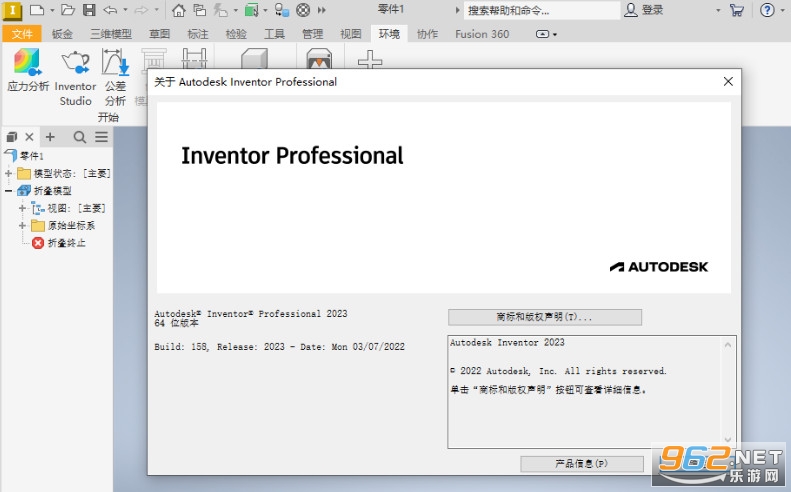Viewport: 791px width, 492px height.
Task: Click the checkered appearance ball icon
Action: click(x=303, y=10)
